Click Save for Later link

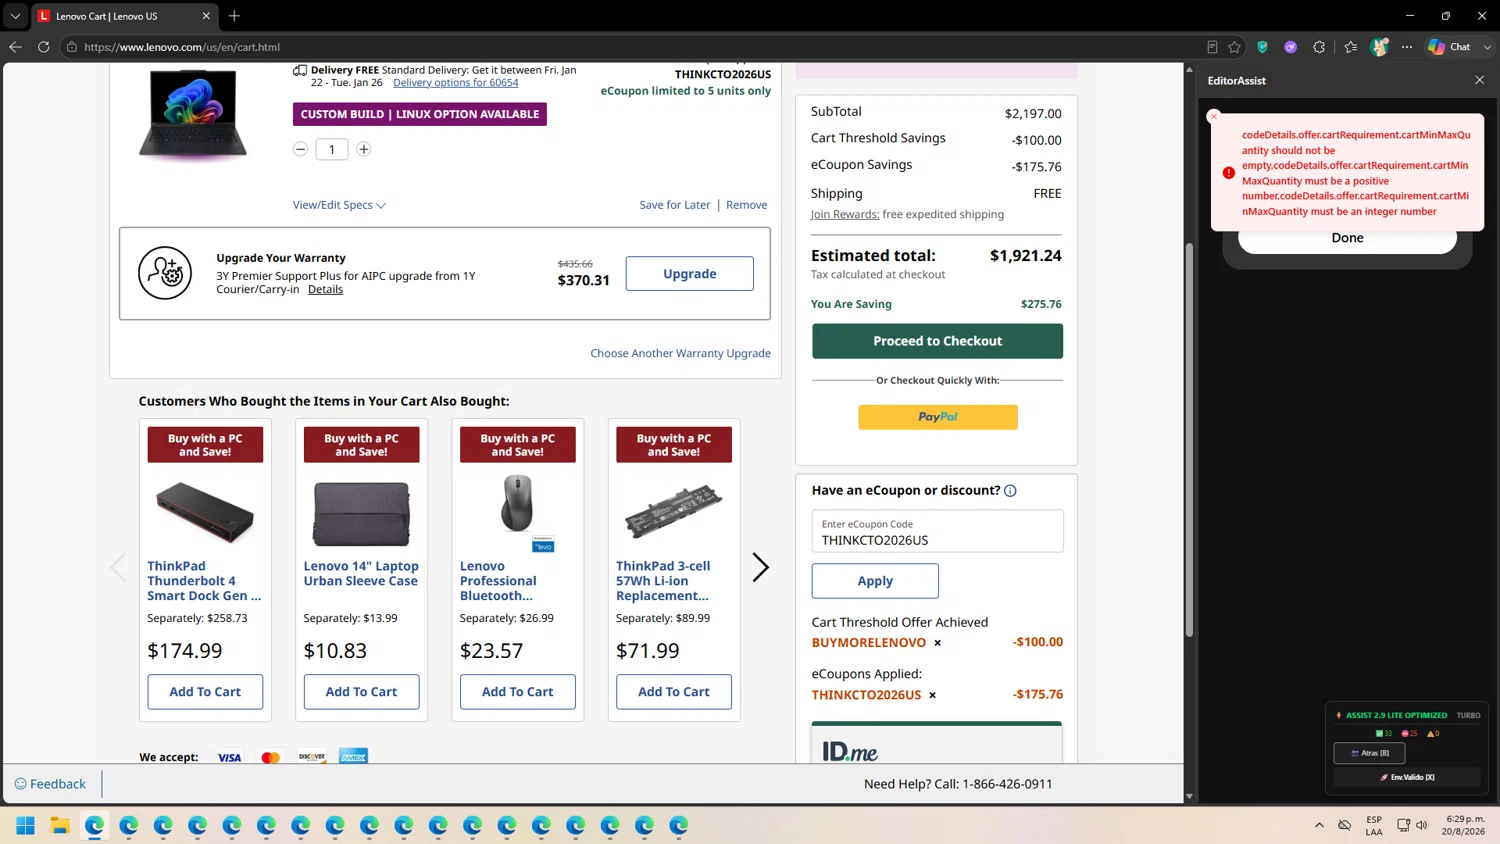675,205
